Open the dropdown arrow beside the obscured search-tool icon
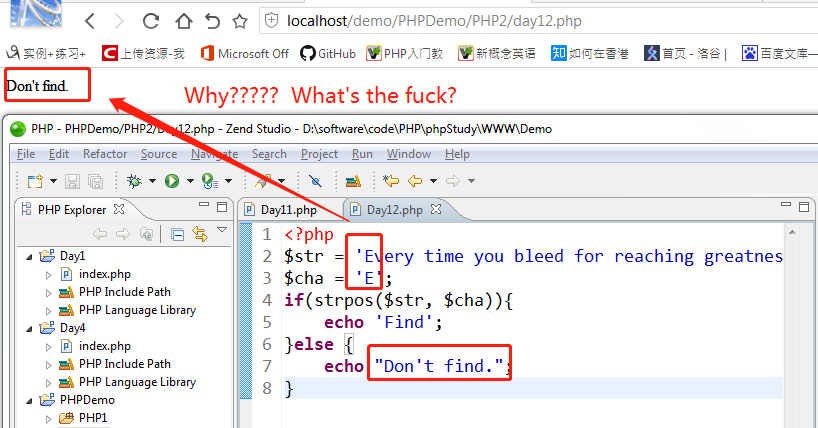The width and height of the screenshot is (818, 428). tap(282, 181)
